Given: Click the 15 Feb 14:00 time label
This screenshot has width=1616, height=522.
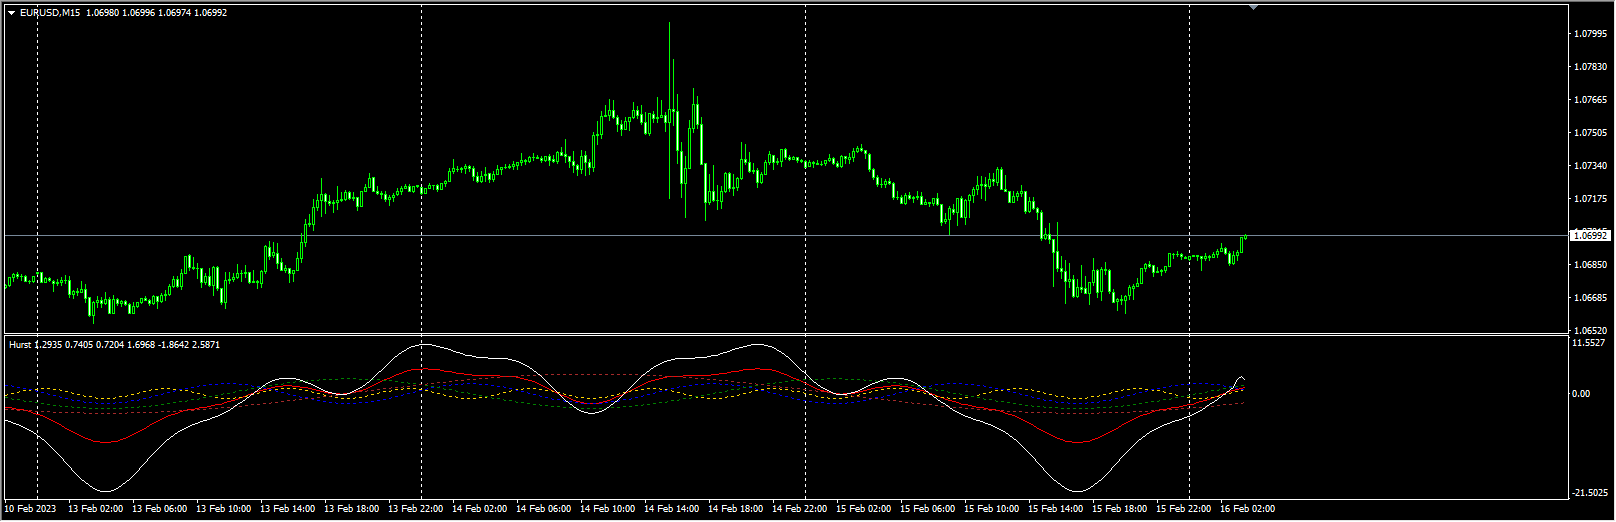Looking at the screenshot, I should (x=1056, y=509).
